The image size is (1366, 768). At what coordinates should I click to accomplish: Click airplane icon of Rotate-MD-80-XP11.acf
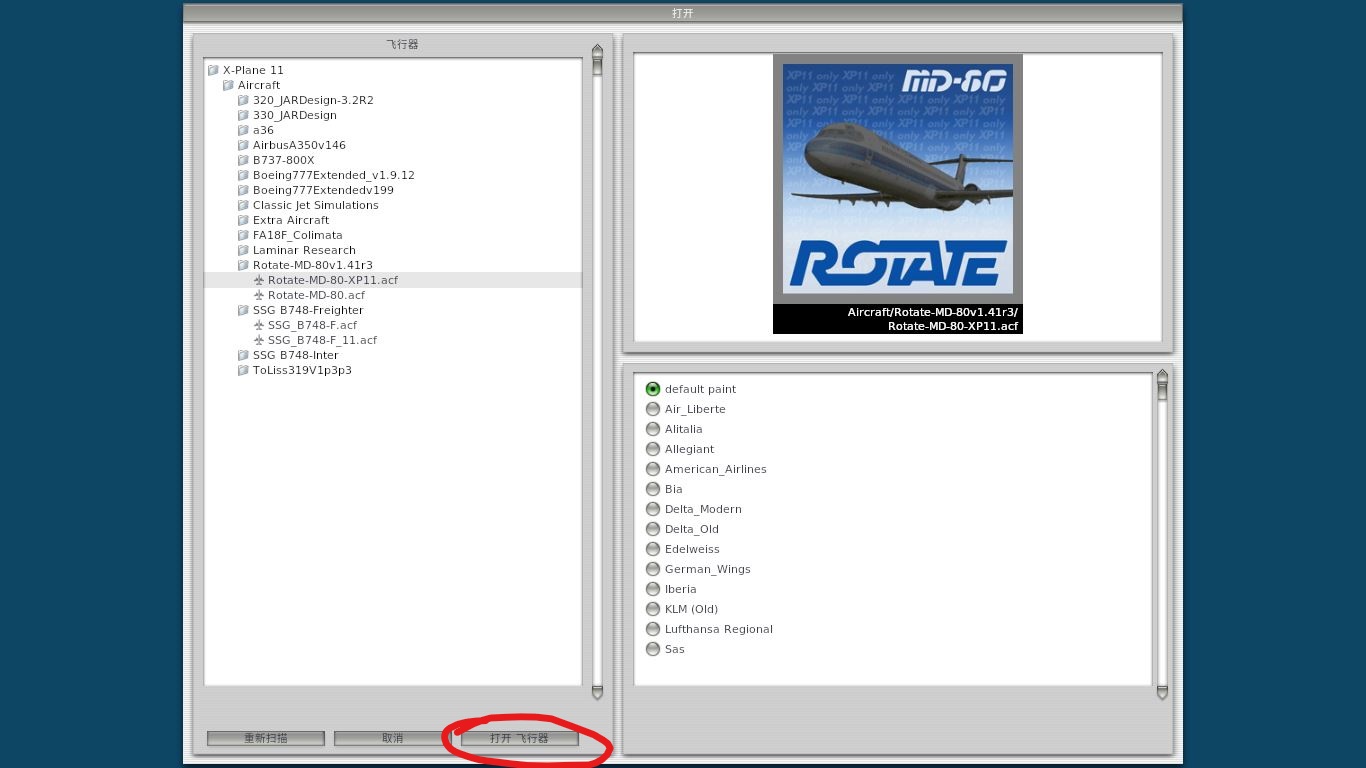[259, 280]
